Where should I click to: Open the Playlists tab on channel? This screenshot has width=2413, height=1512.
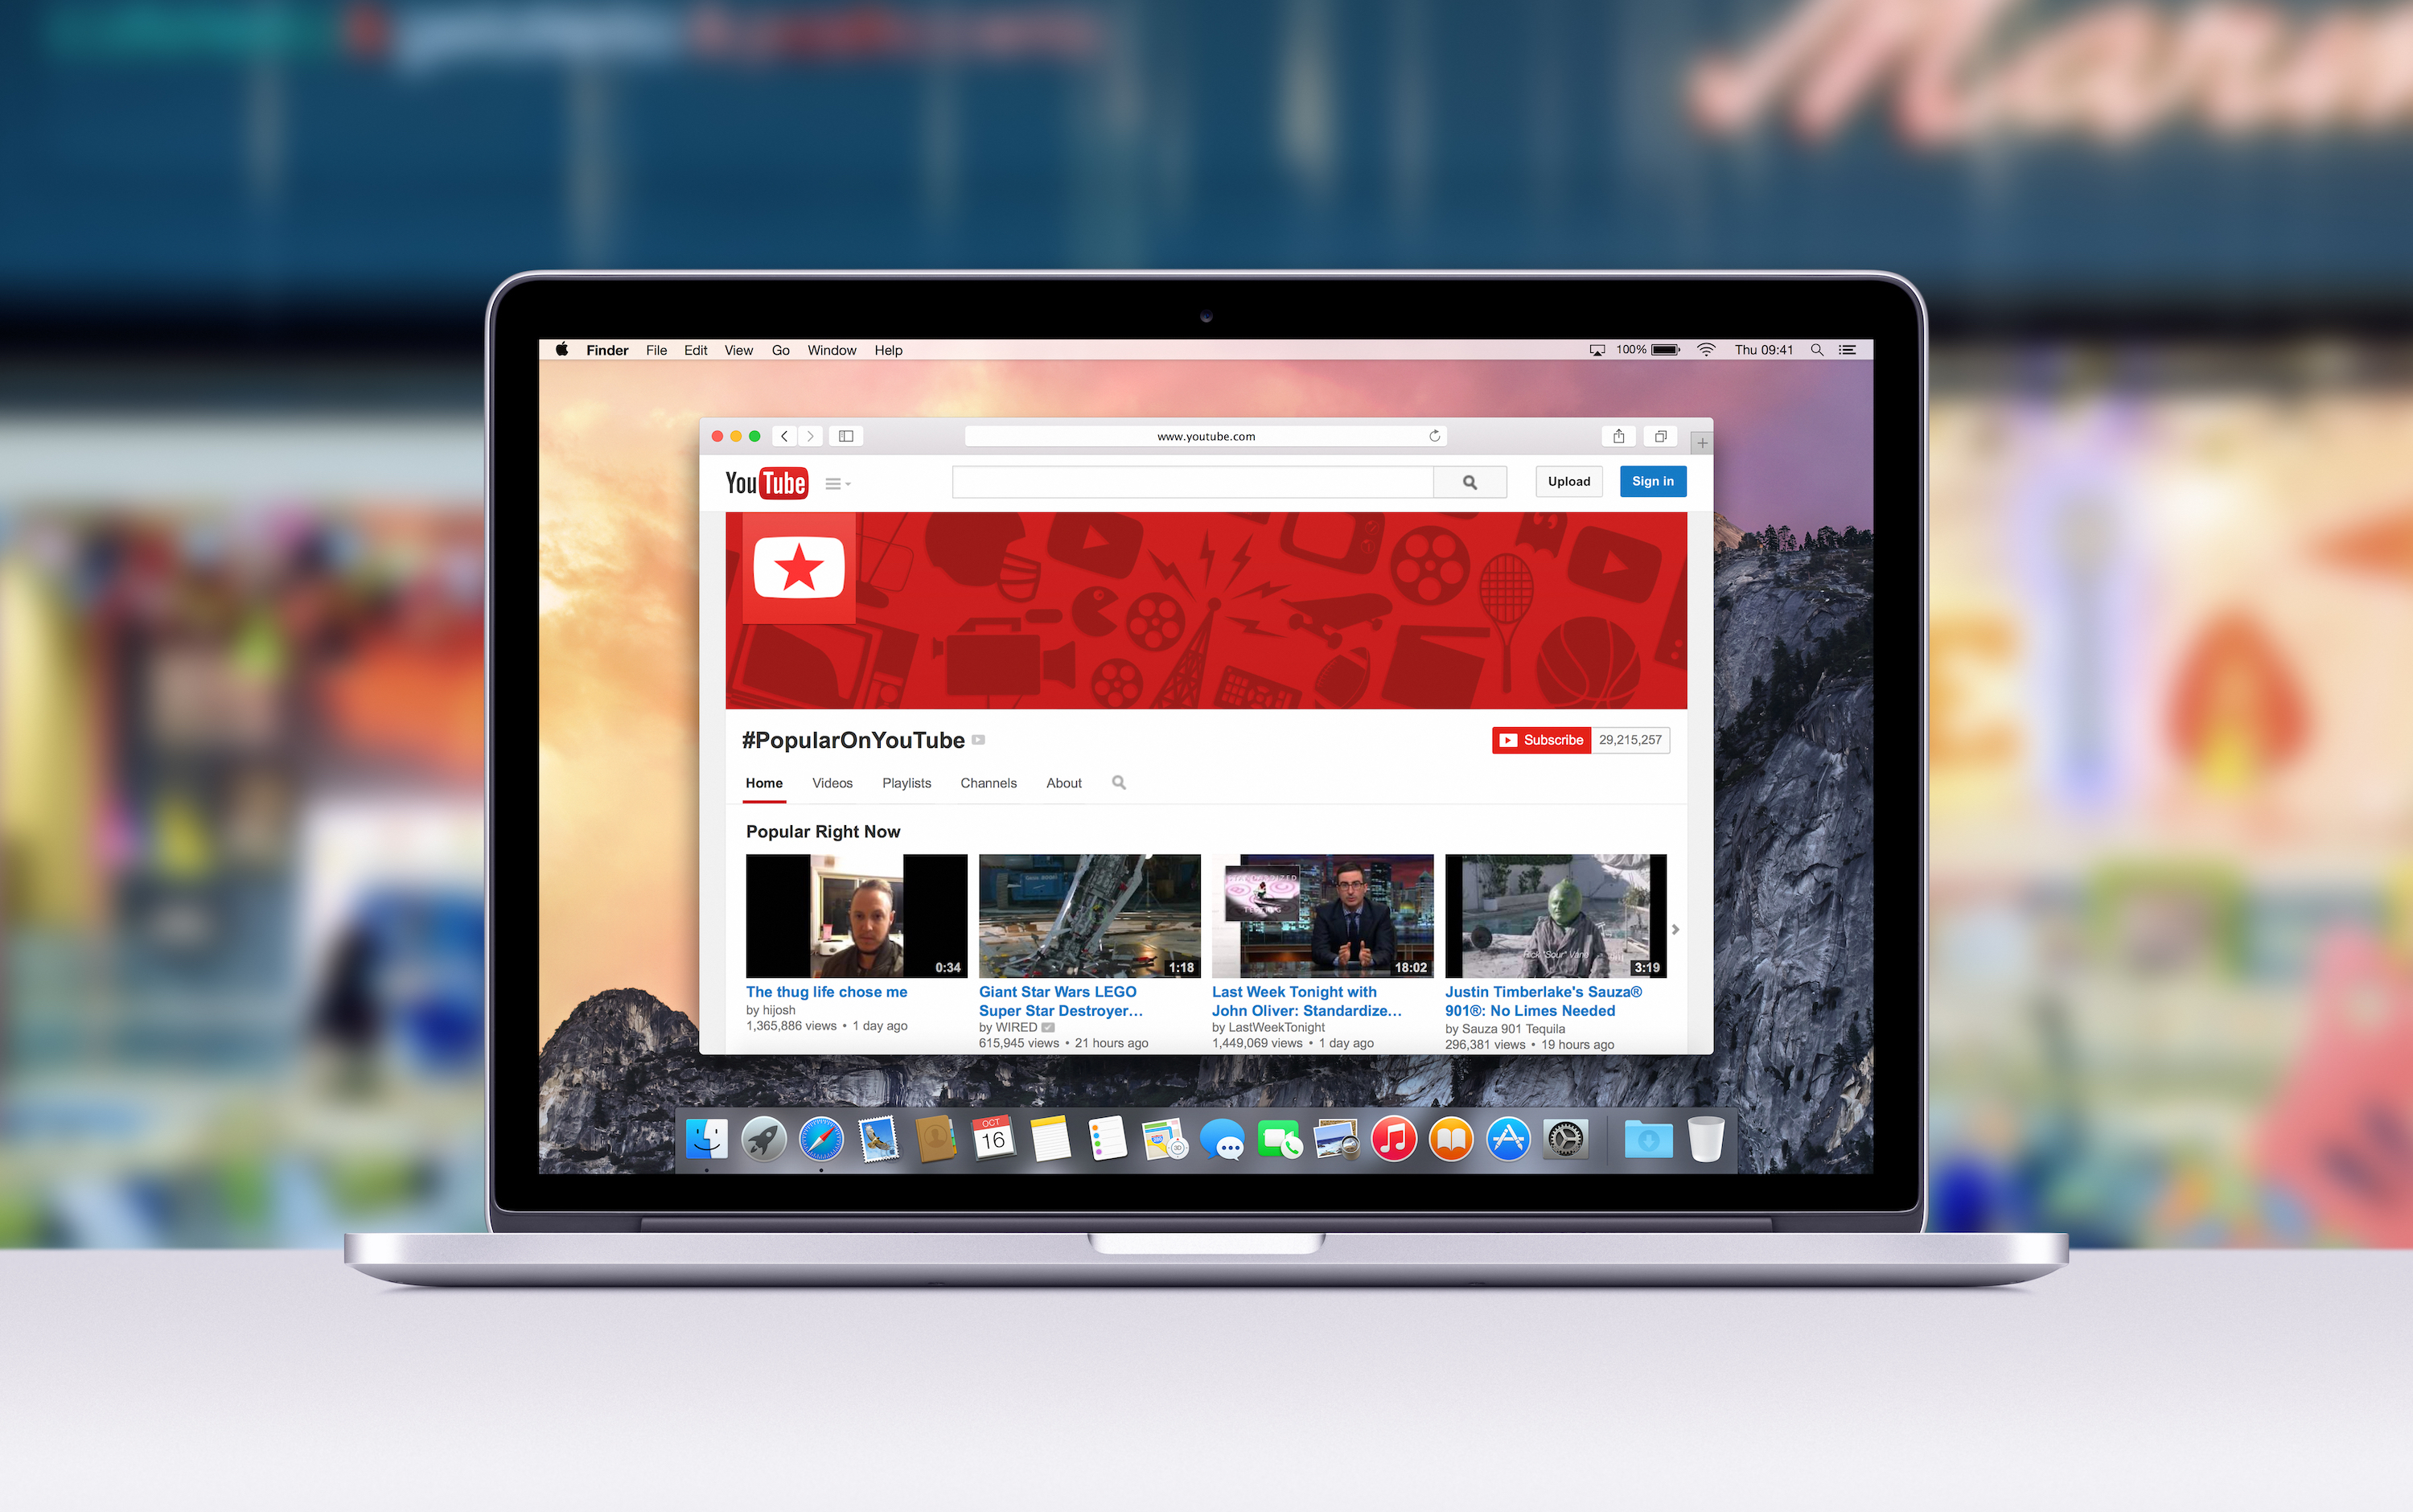pos(906,782)
